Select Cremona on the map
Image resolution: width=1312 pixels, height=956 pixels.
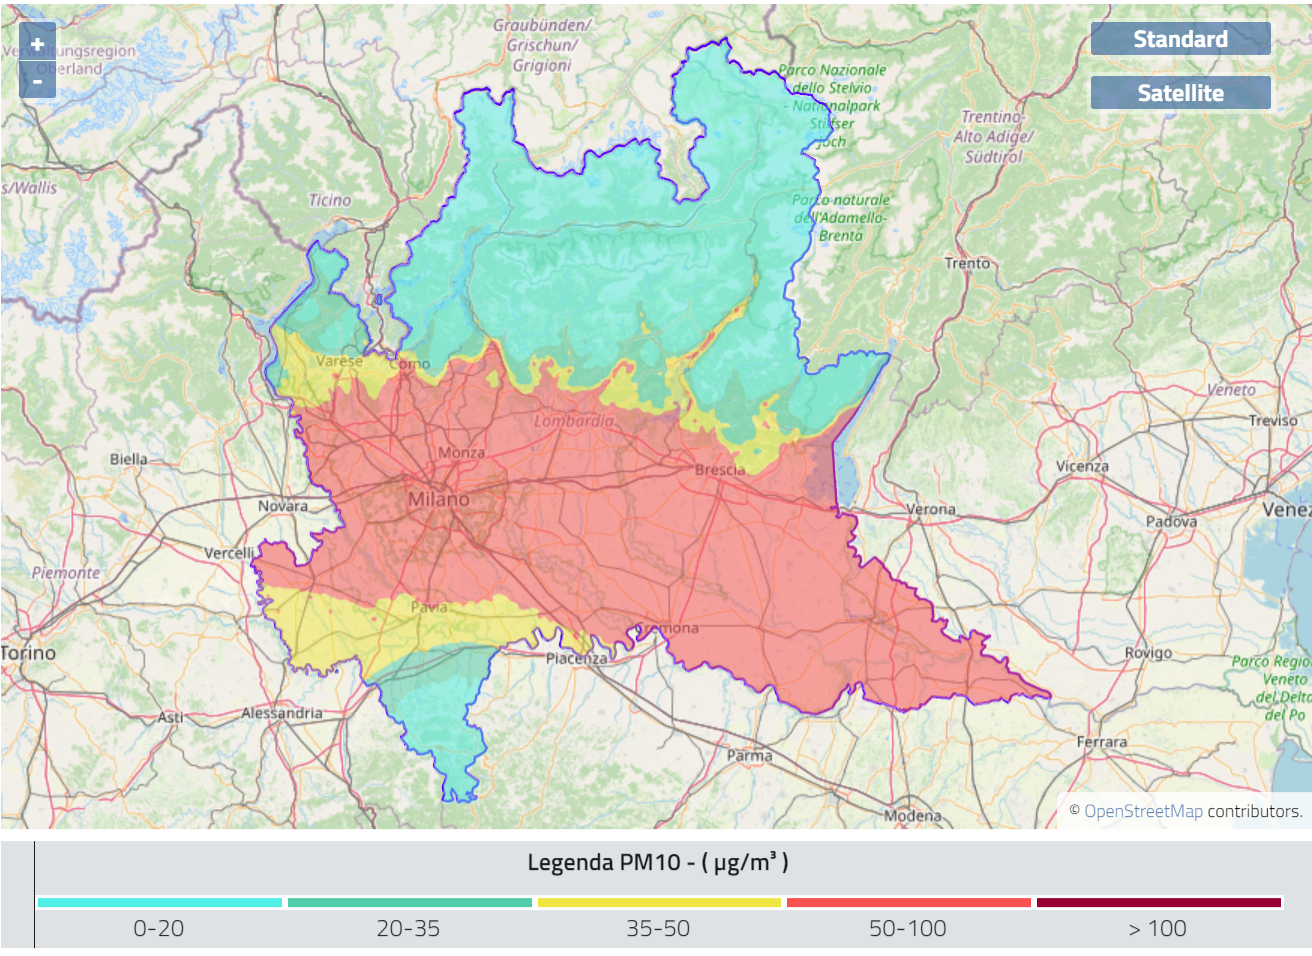click(x=668, y=628)
